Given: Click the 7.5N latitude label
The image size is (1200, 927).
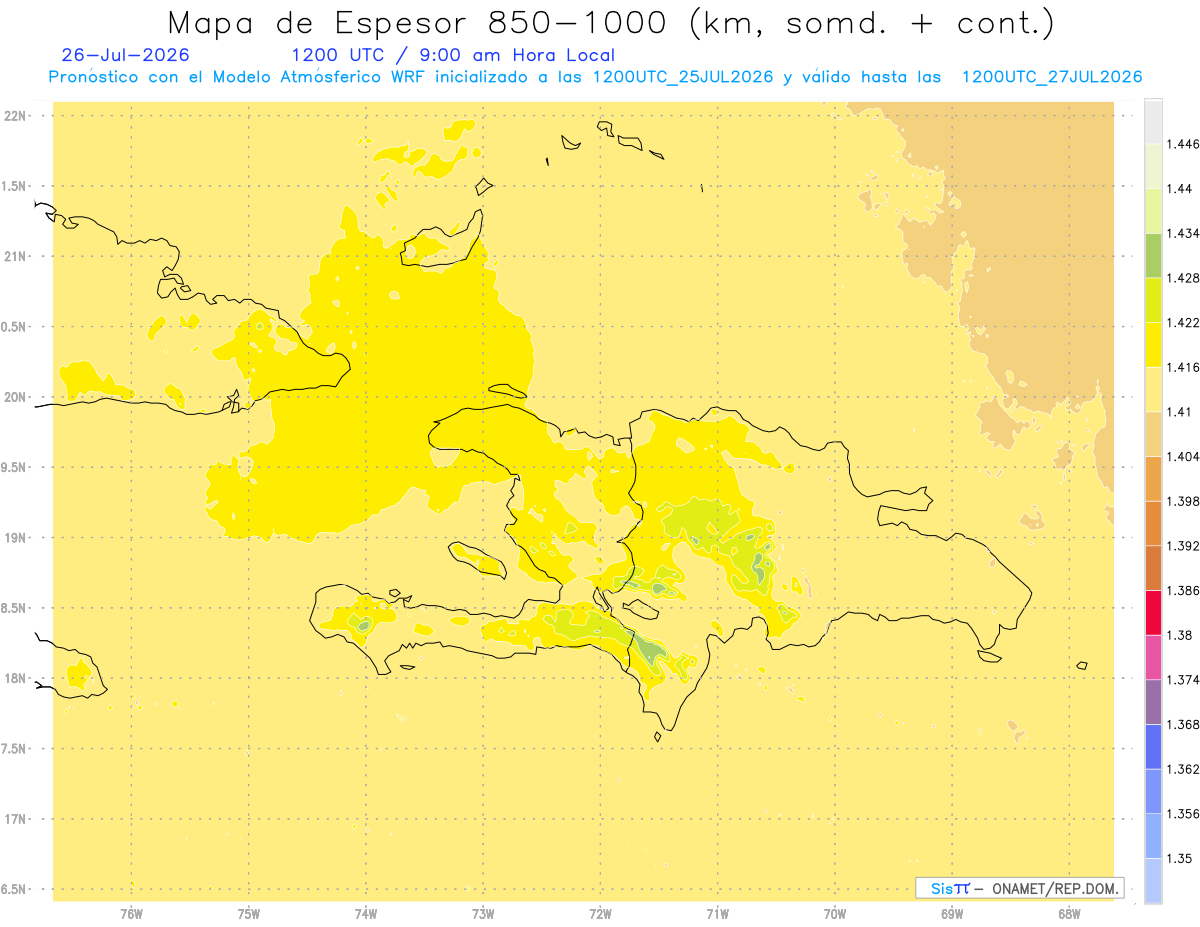Looking at the screenshot, I should (x=14, y=749).
